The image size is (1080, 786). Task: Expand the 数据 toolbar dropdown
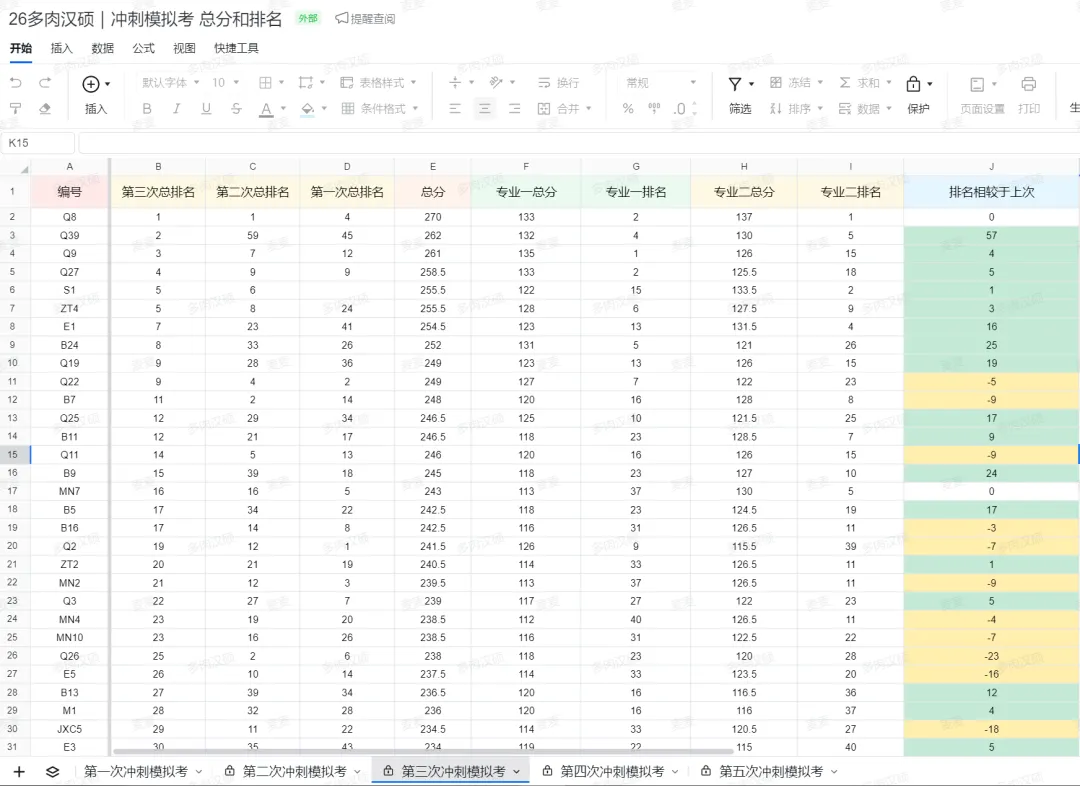[x=889, y=108]
